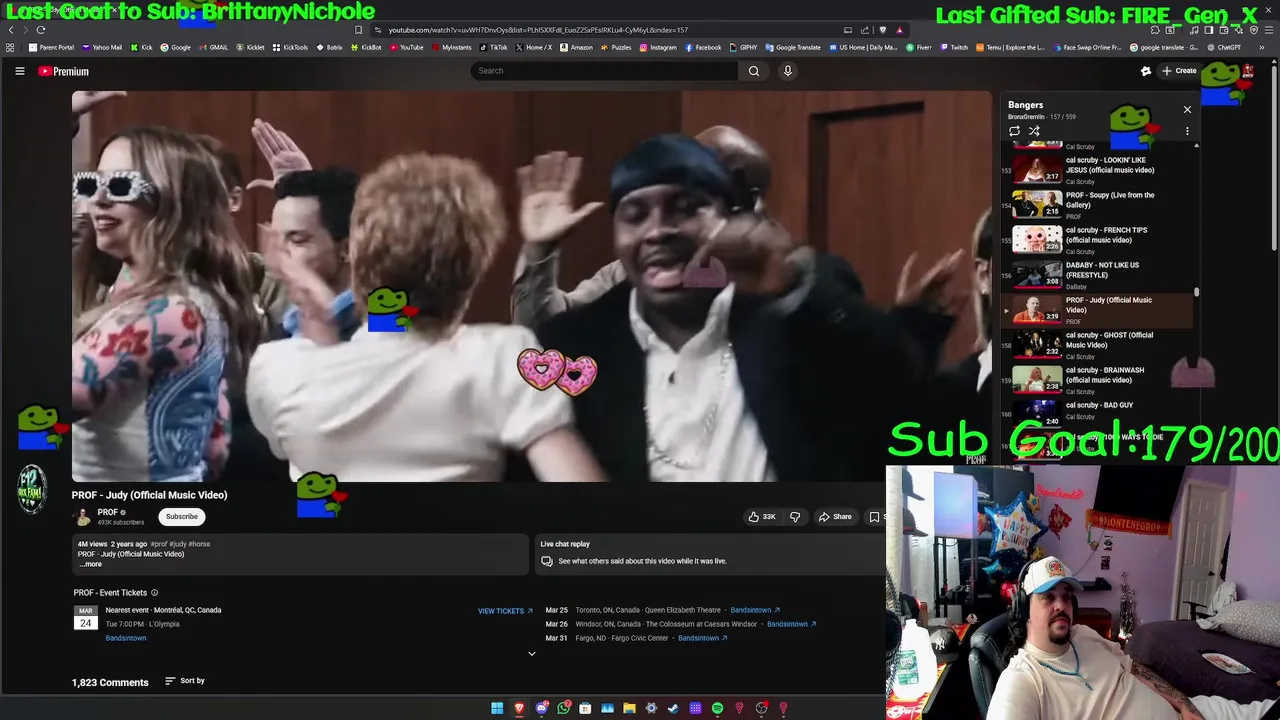Go to YouTube Premium home logo

click(64, 71)
